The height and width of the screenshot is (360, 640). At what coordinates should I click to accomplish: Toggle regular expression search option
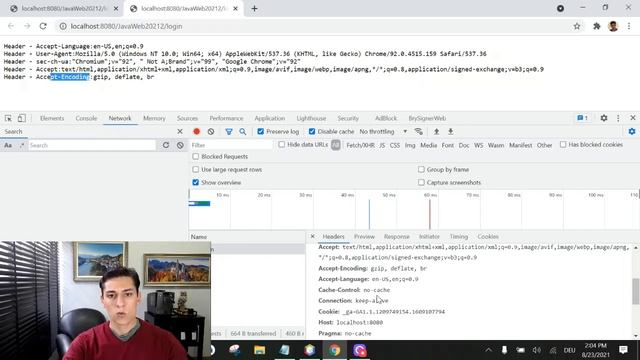(22, 145)
